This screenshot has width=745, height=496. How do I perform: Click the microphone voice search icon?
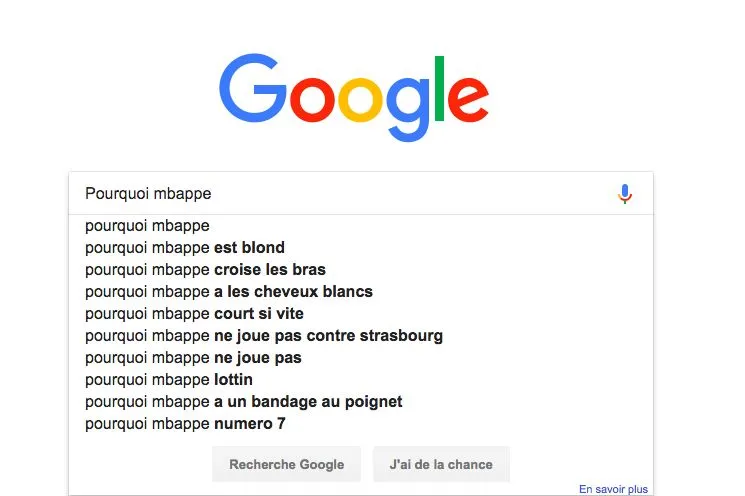(625, 193)
